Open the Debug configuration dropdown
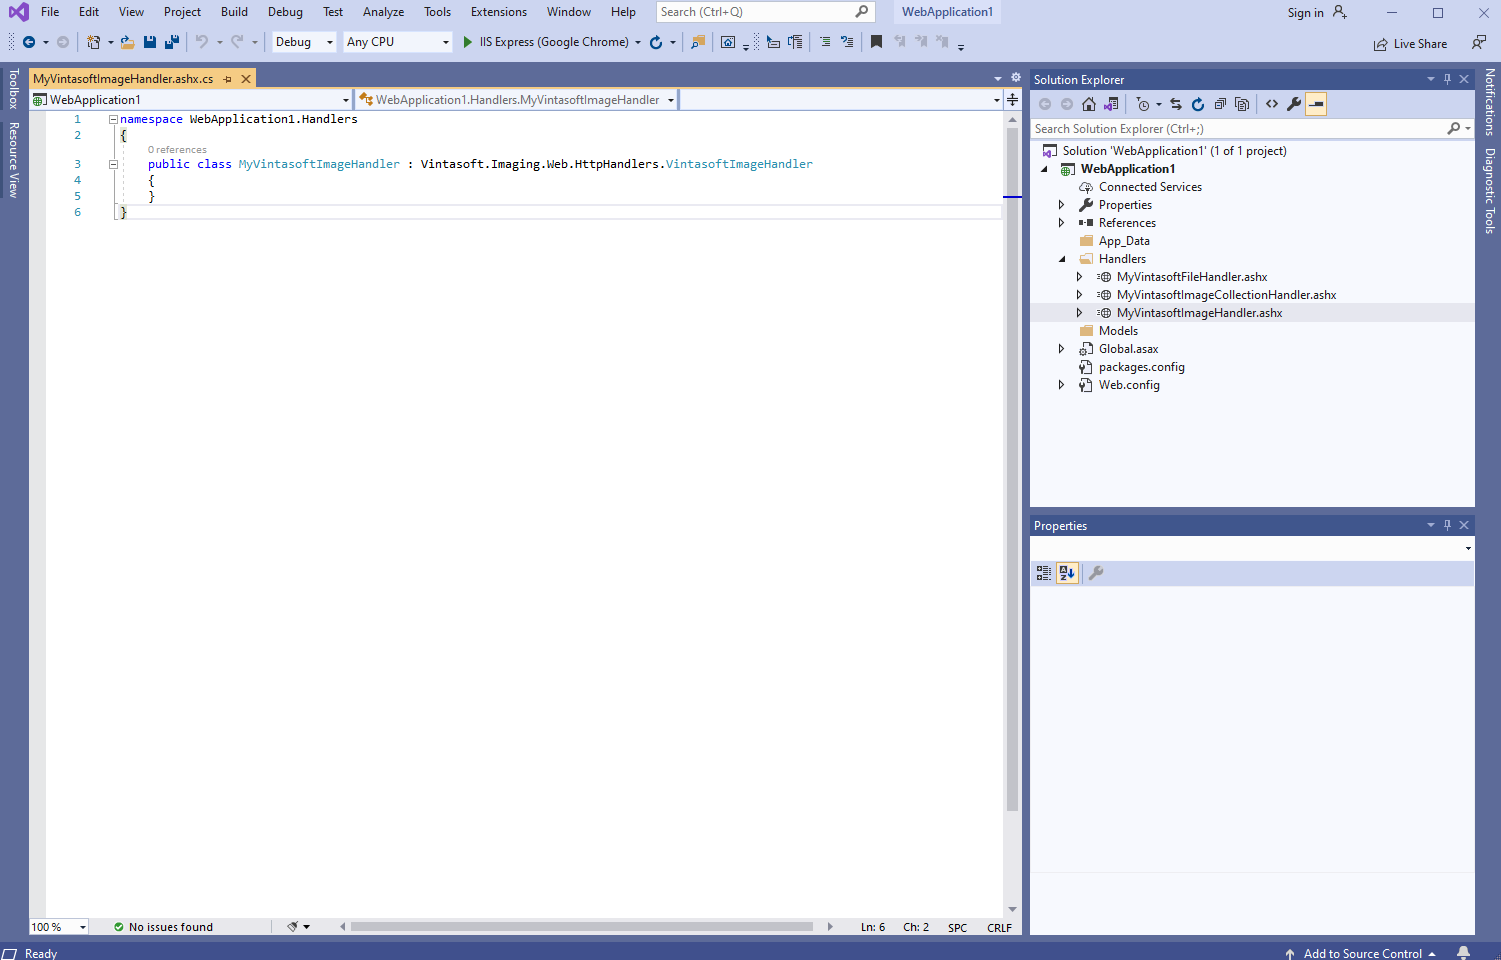Viewport: 1501px width, 960px height. (304, 42)
